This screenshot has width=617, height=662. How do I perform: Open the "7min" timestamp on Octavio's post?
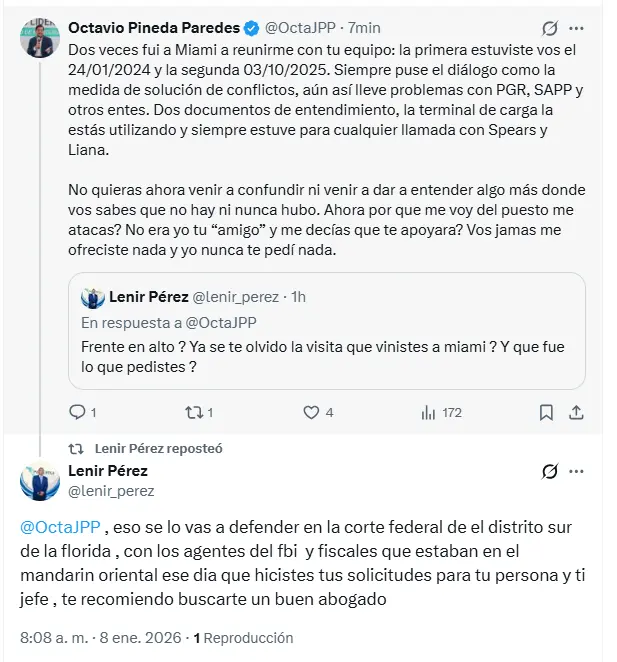tap(364, 27)
